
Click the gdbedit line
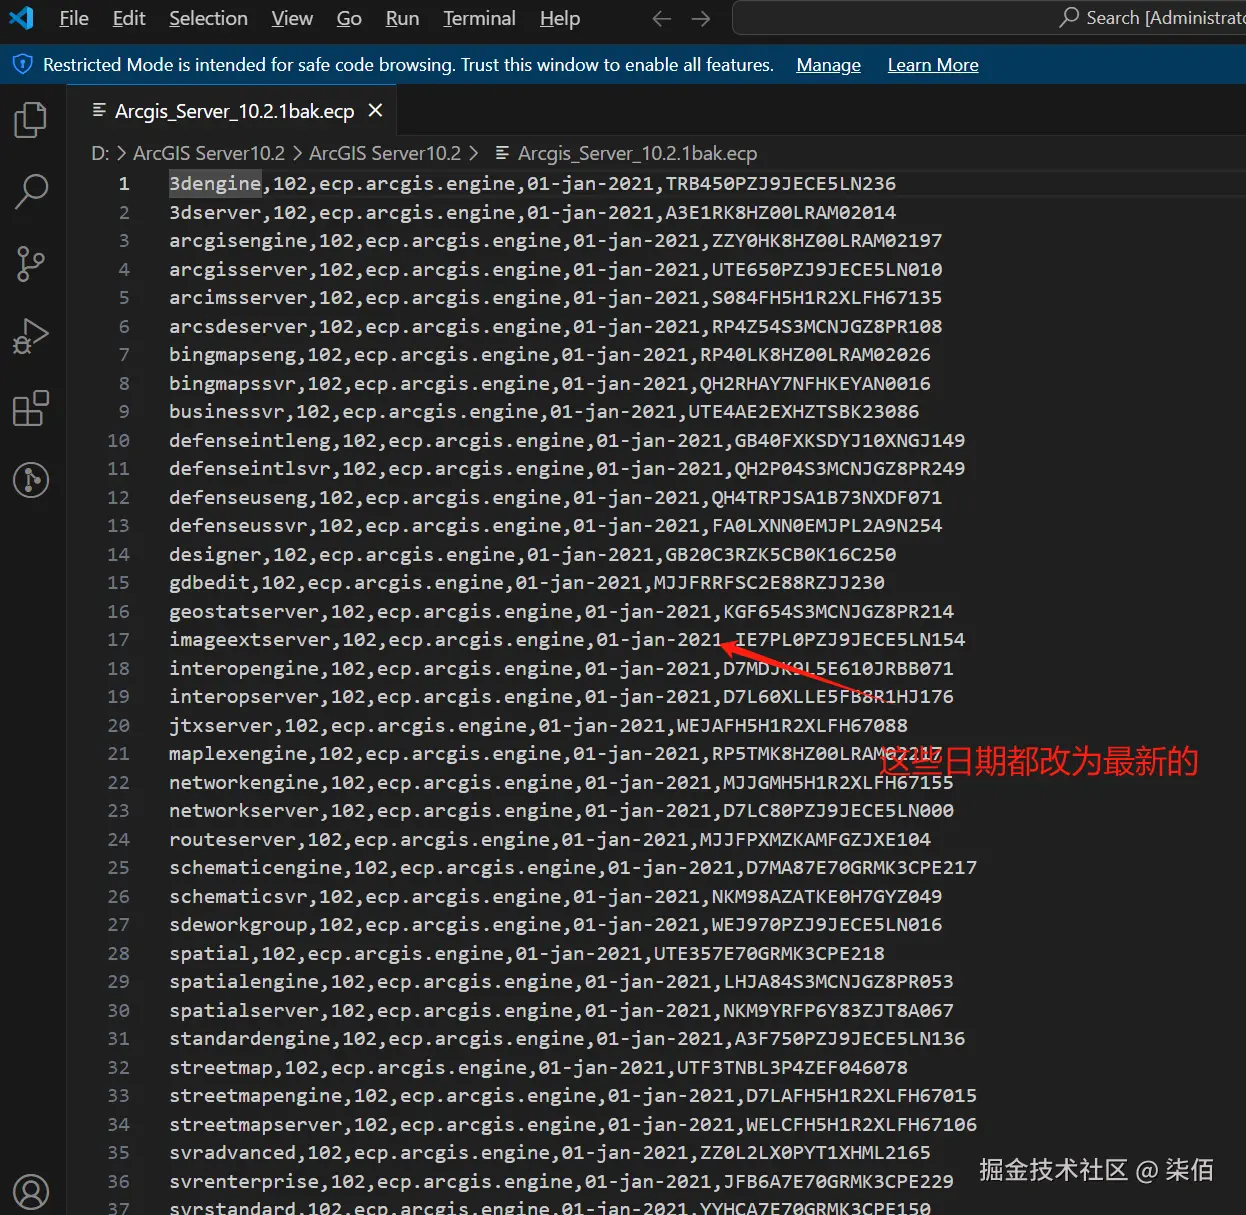526,582
